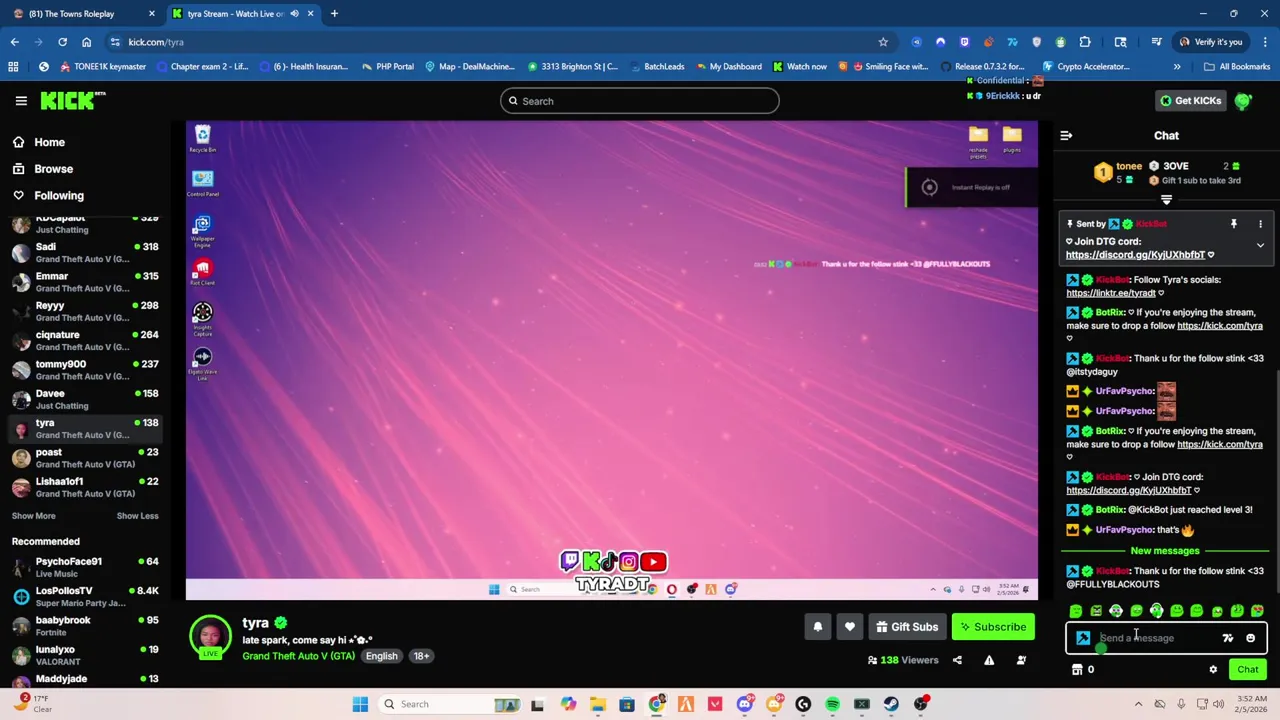This screenshot has width=1280, height=720.
Task: Open emoji picker in chat box
Action: tap(1250, 638)
